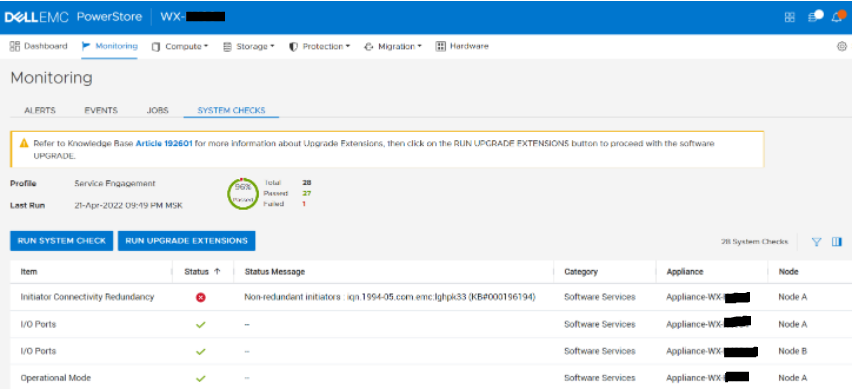Screen dimensions: 853x390
Task: Click the Last Run date 21-Apr-2022
Action: [x=128, y=206]
